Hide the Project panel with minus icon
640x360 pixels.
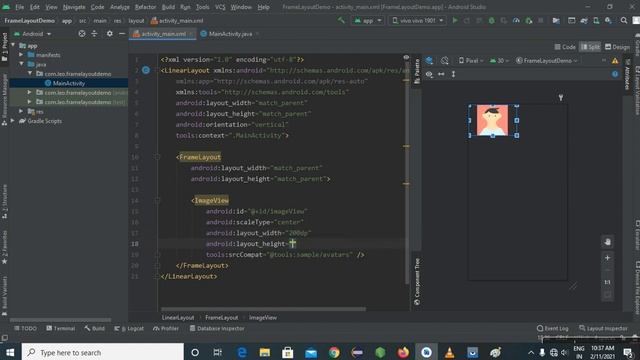[122, 34]
